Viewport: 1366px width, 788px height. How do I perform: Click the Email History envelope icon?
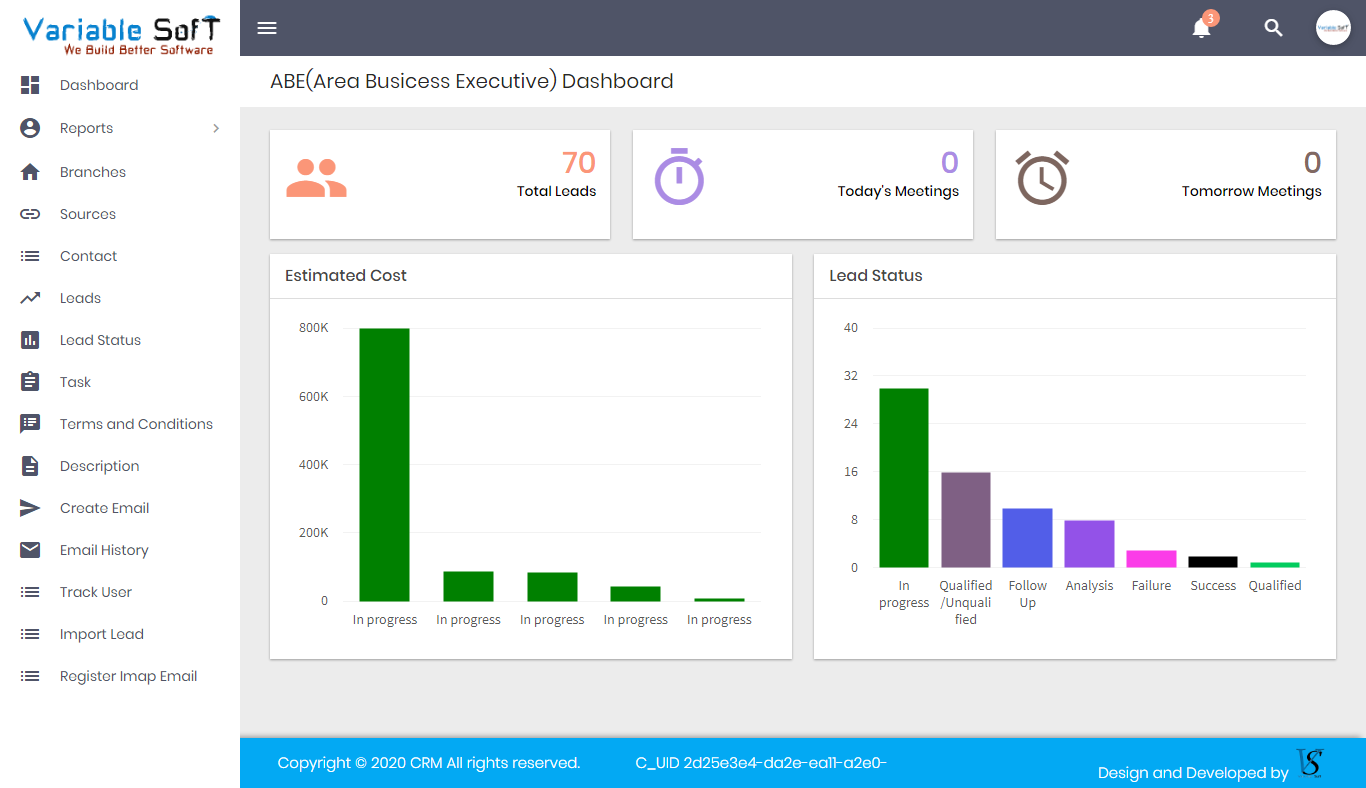(x=30, y=550)
